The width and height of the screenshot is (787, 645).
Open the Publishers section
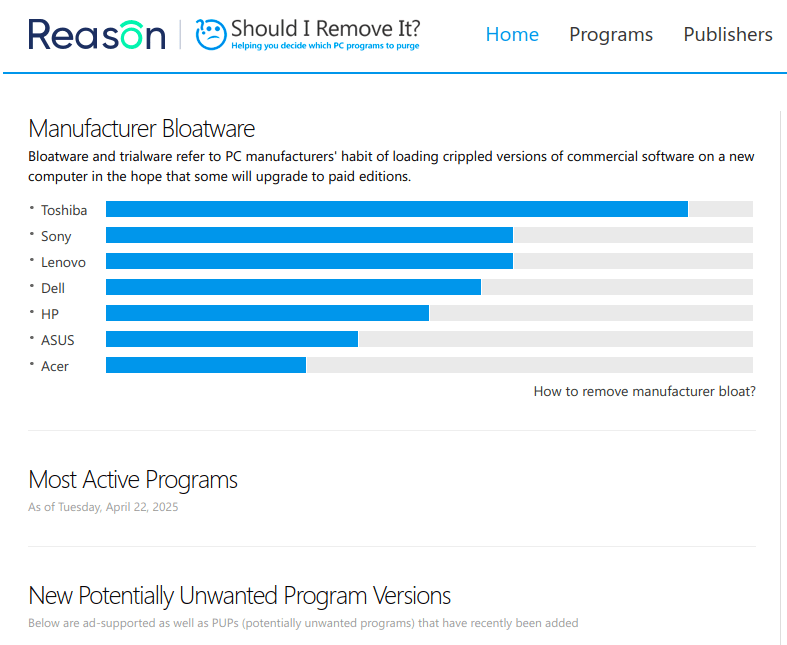[x=728, y=34]
